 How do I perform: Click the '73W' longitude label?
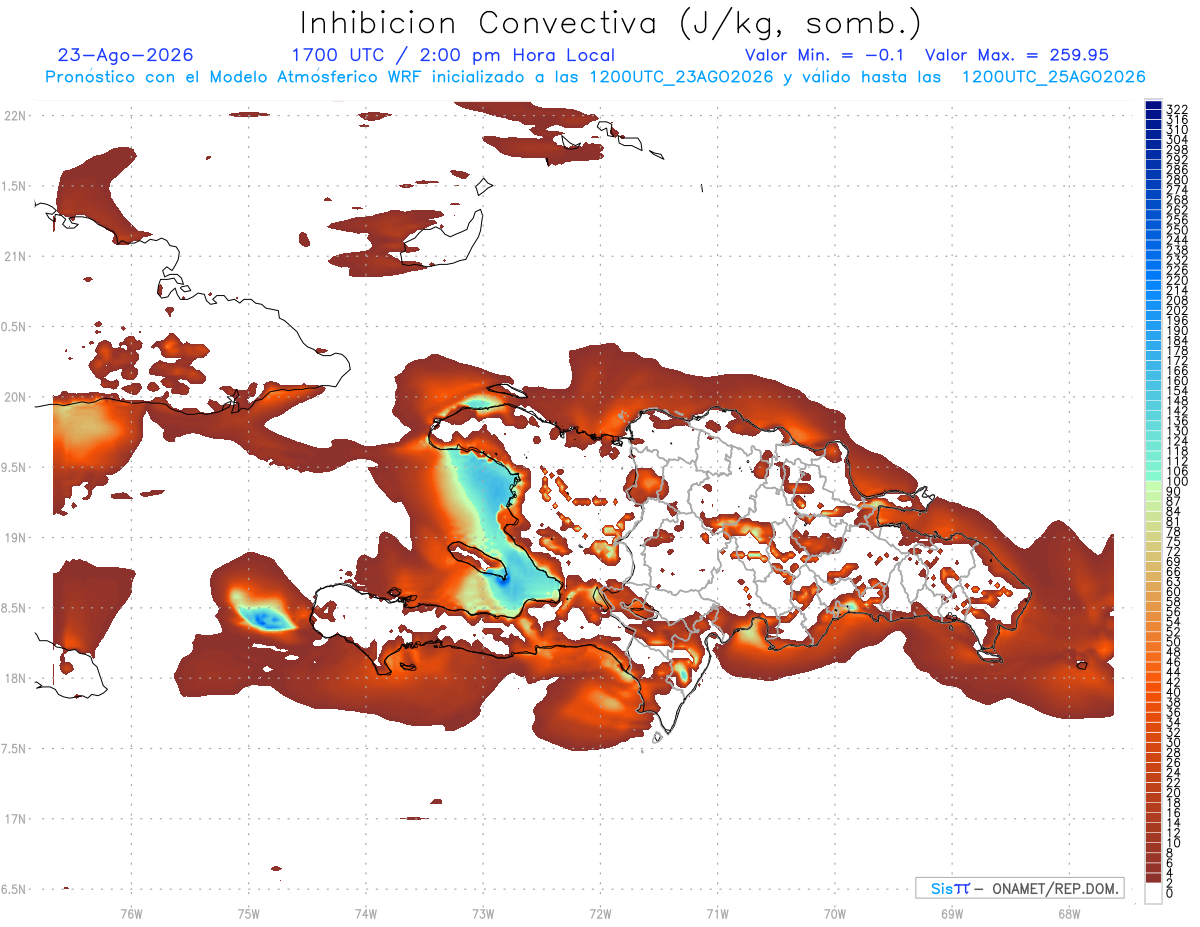[483, 913]
